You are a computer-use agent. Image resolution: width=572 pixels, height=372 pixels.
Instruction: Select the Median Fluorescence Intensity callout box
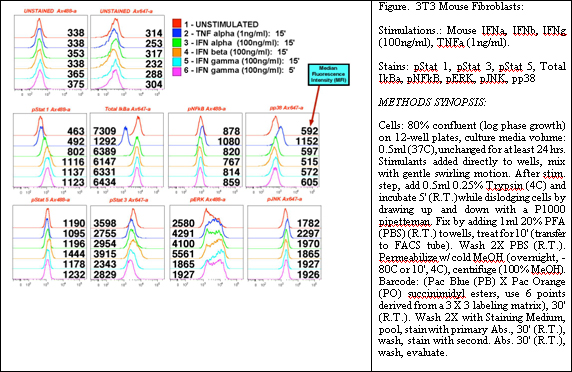(x=329, y=75)
